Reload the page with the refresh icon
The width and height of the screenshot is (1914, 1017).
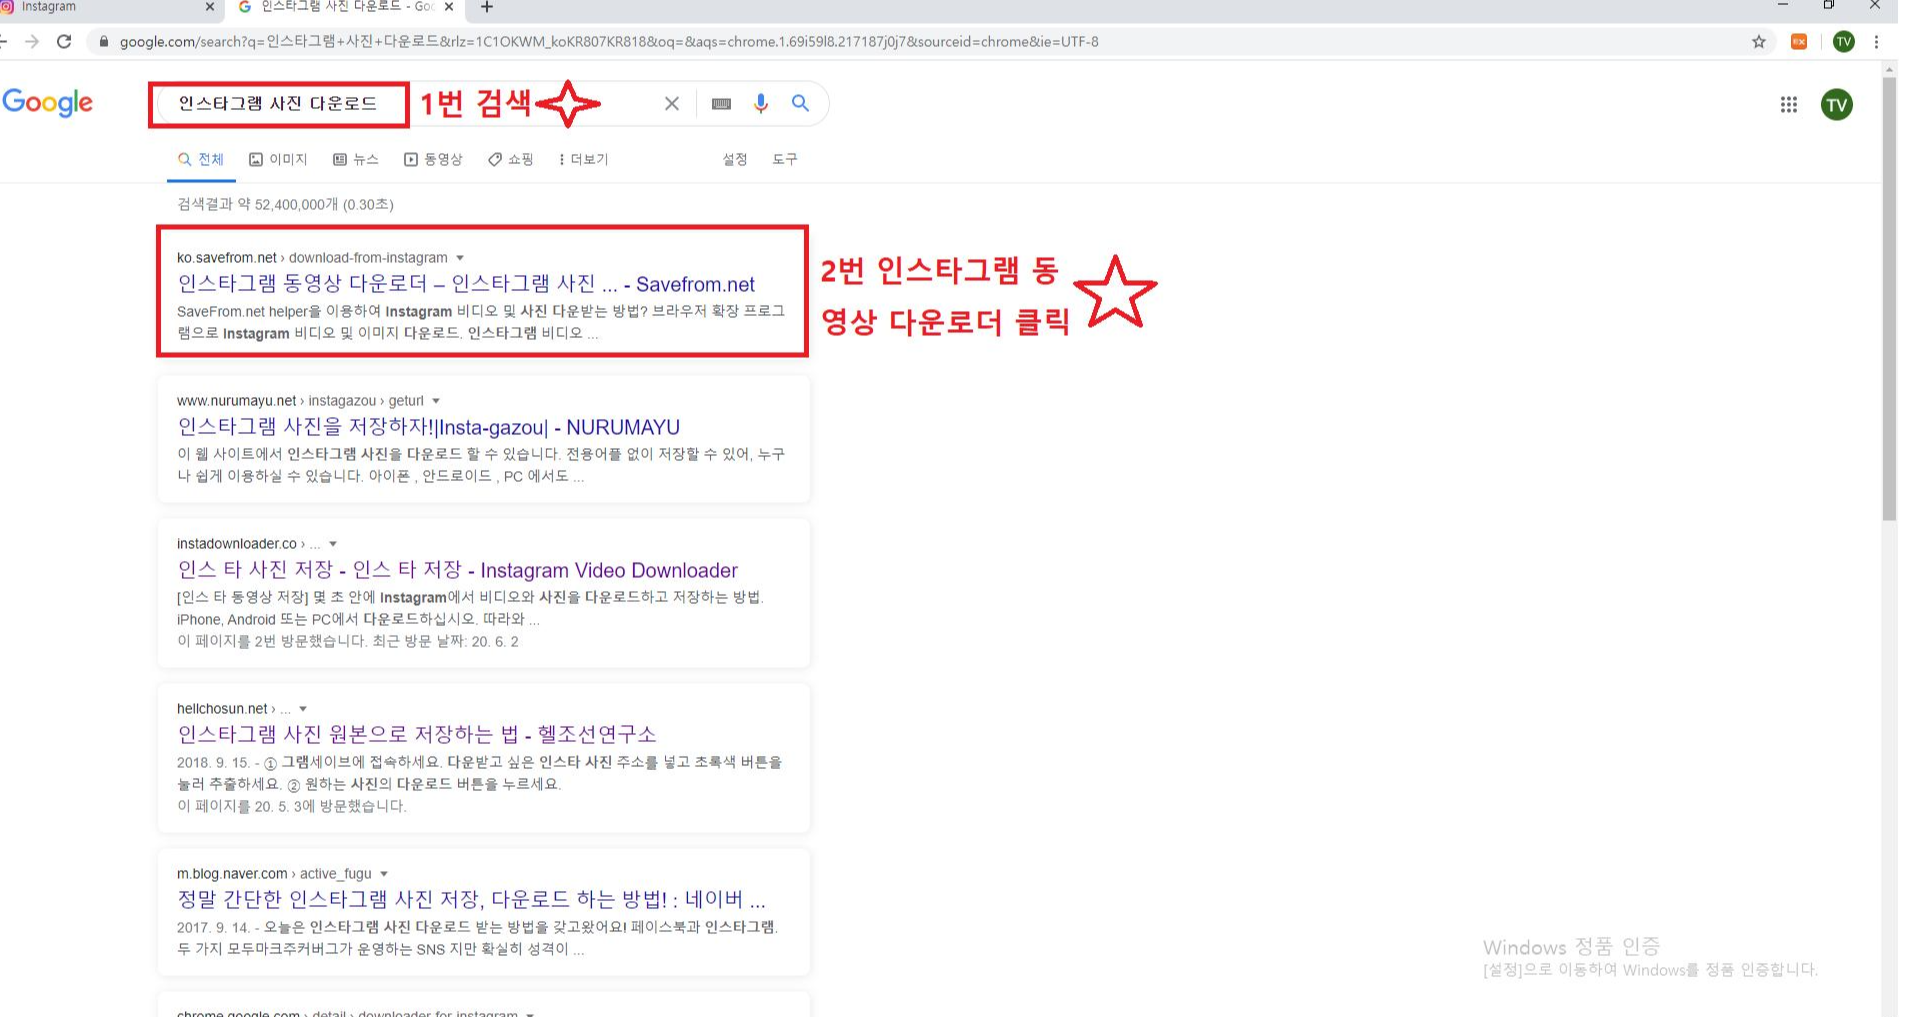[x=64, y=42]
